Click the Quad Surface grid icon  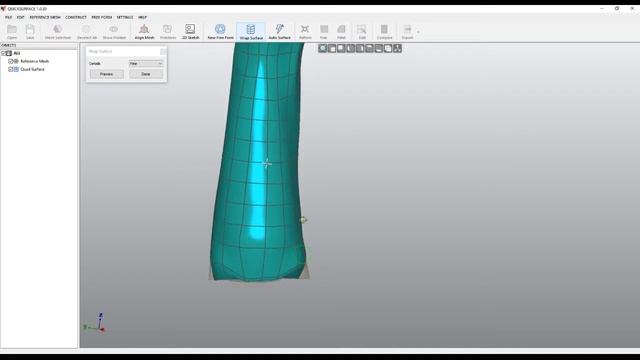pyautogui.click(x=16, y=69)
